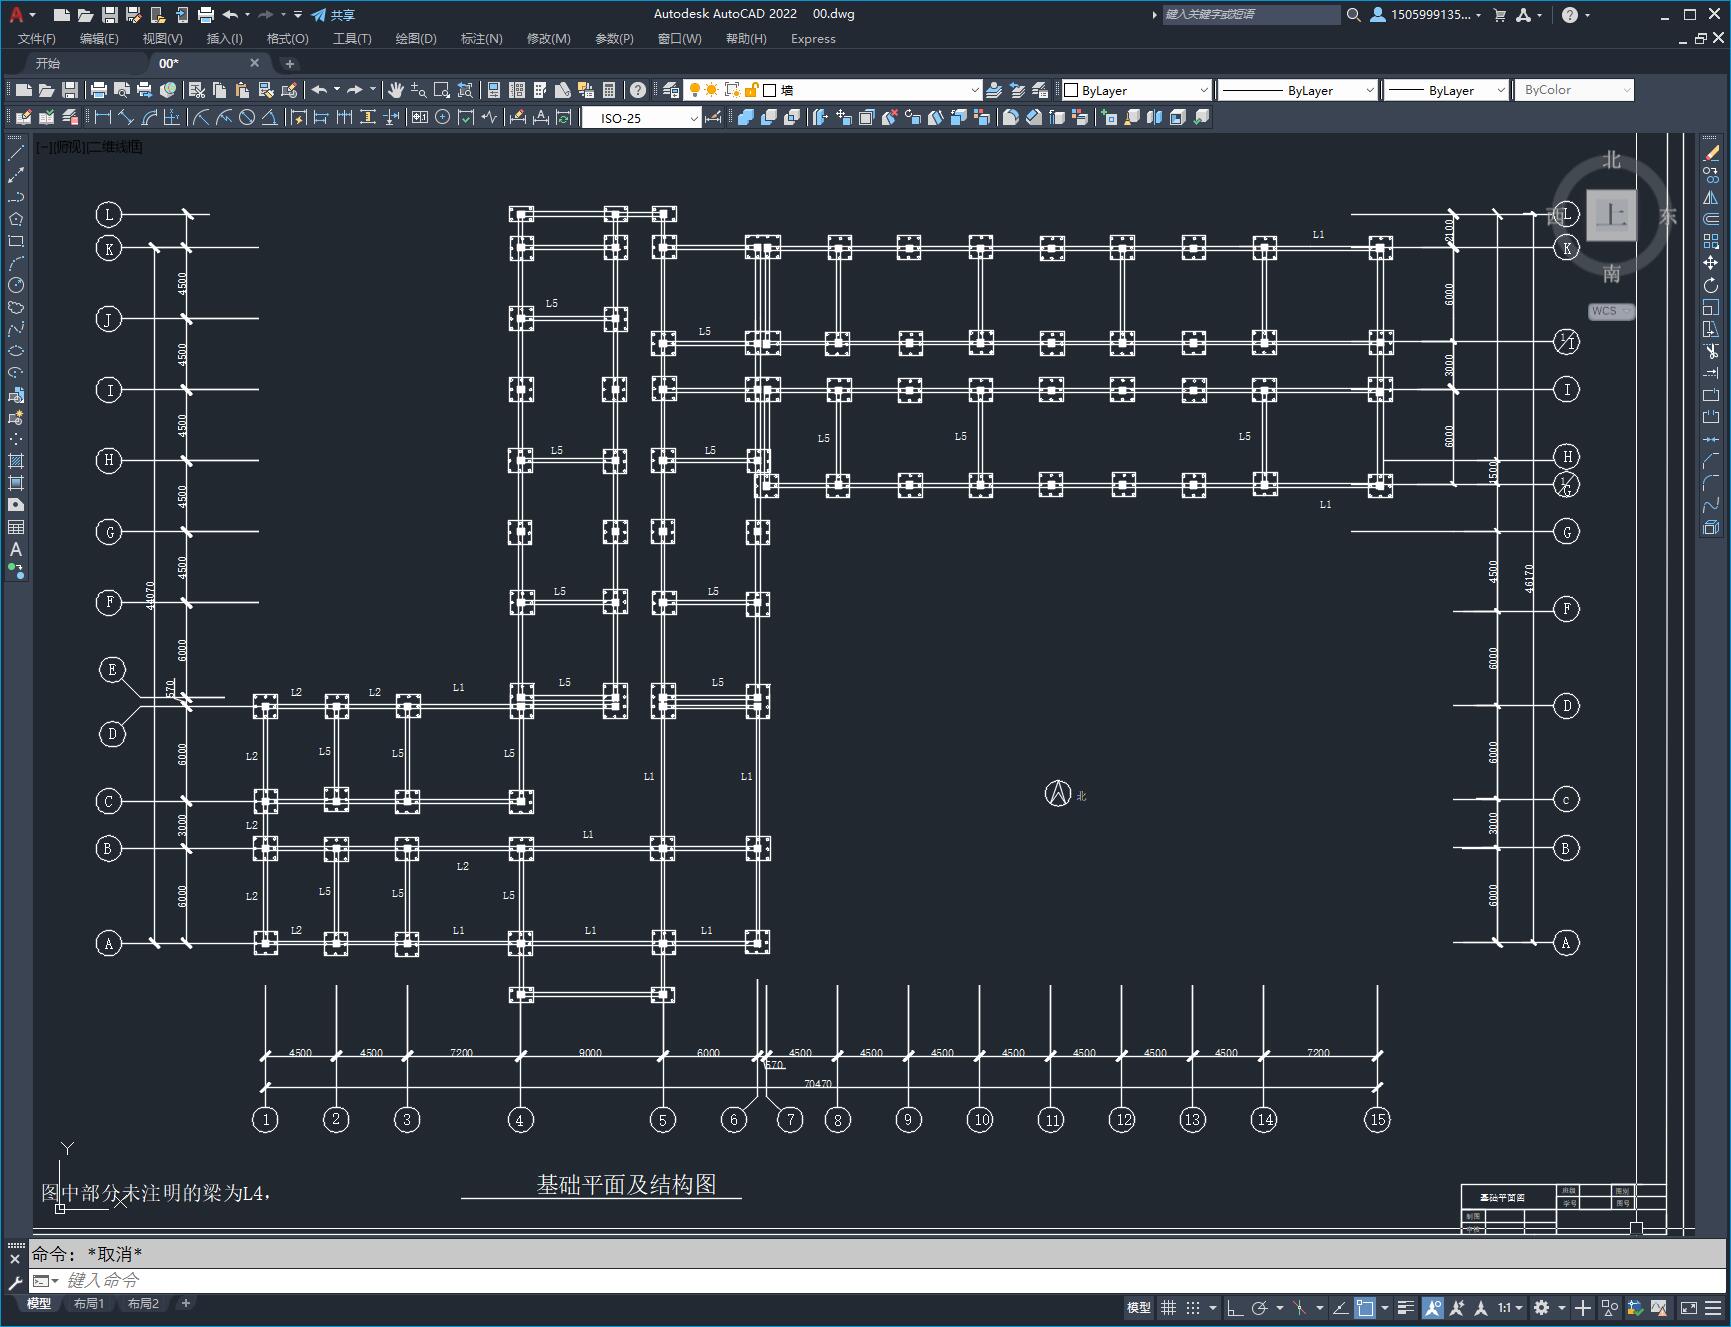The width and height of the screenshot is (1731, 1327).
Task: Select the Circle tool in draw toolbar
Action: pos(16,285)
